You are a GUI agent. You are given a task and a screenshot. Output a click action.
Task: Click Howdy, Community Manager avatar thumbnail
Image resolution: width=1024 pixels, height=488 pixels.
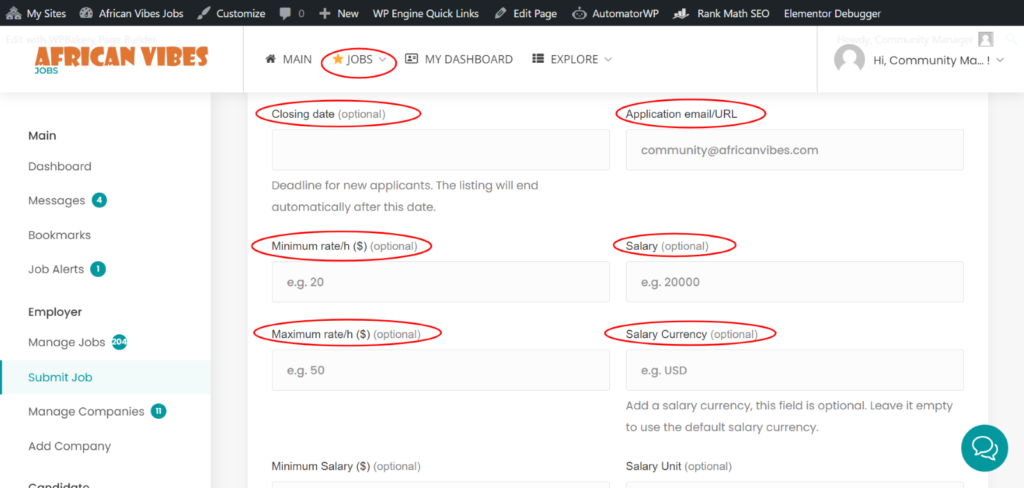coord(985,39)
